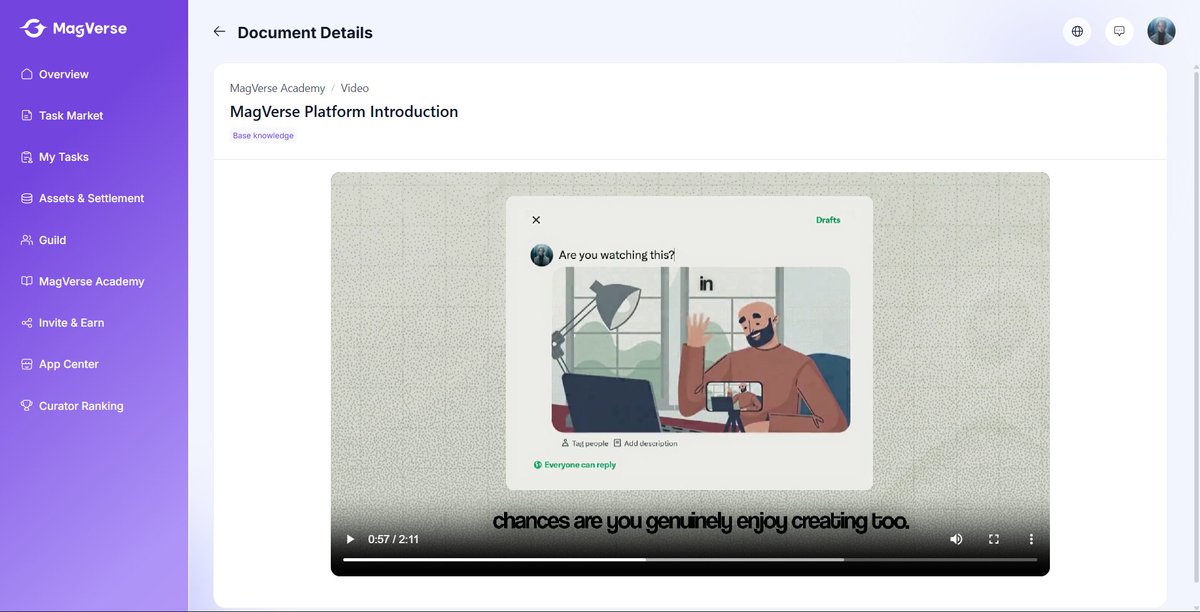Click the Curator Ranking trophy icon

tap(27, 406)
